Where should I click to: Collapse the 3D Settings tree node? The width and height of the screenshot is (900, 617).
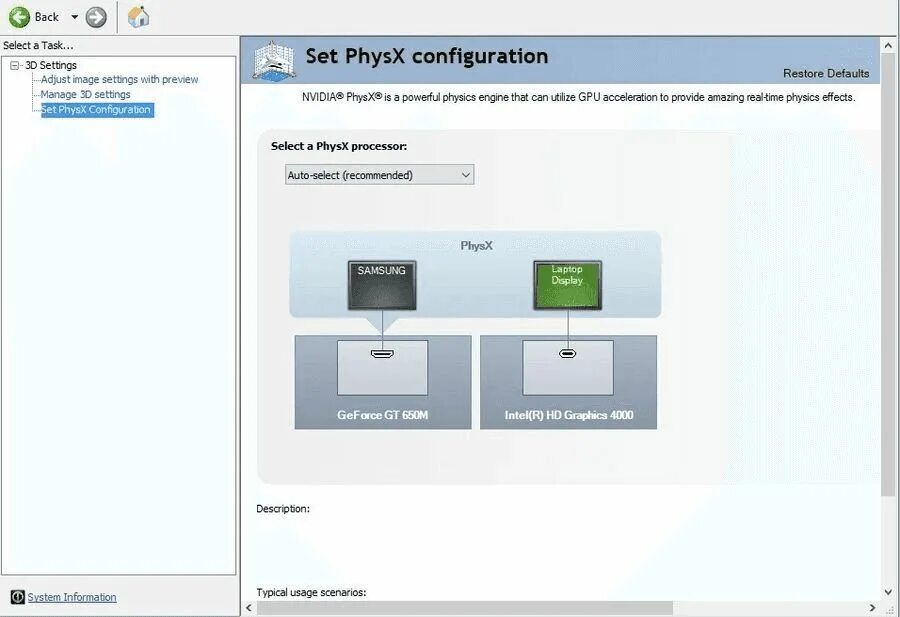pyautogui.click(x=14, y=65)
